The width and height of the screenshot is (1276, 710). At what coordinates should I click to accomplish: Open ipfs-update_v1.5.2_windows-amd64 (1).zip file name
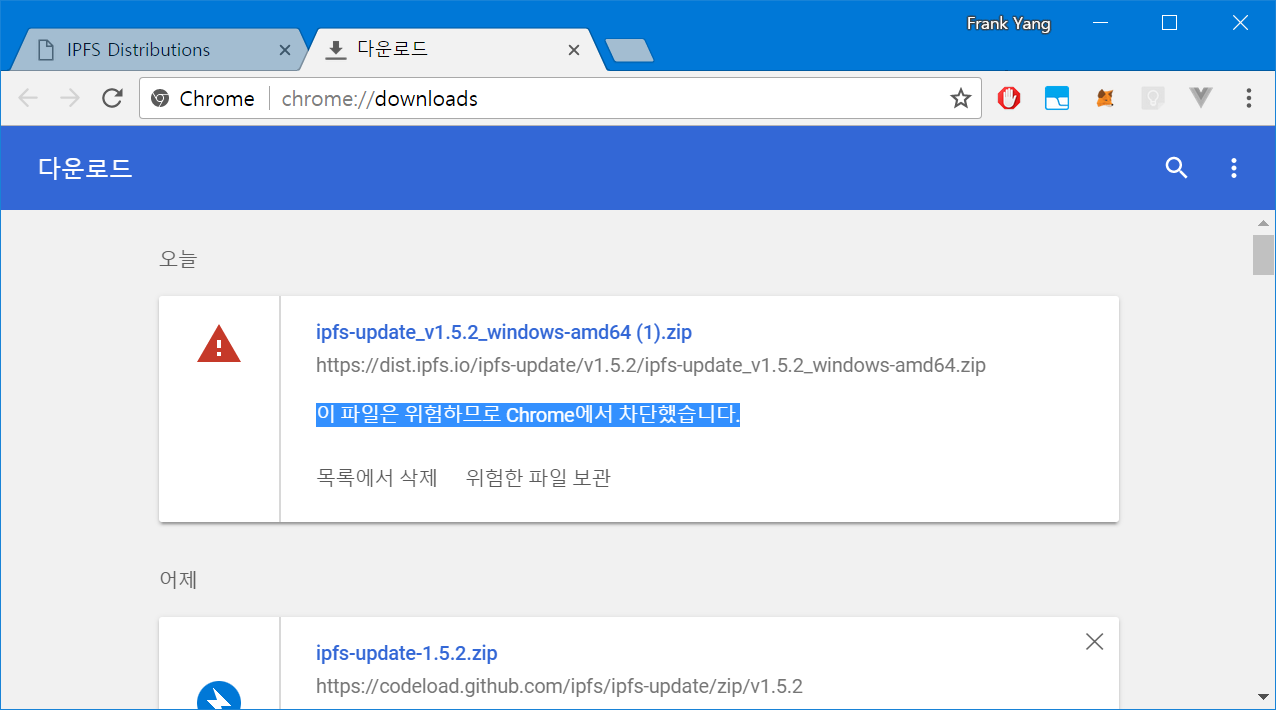pos(504,332)
